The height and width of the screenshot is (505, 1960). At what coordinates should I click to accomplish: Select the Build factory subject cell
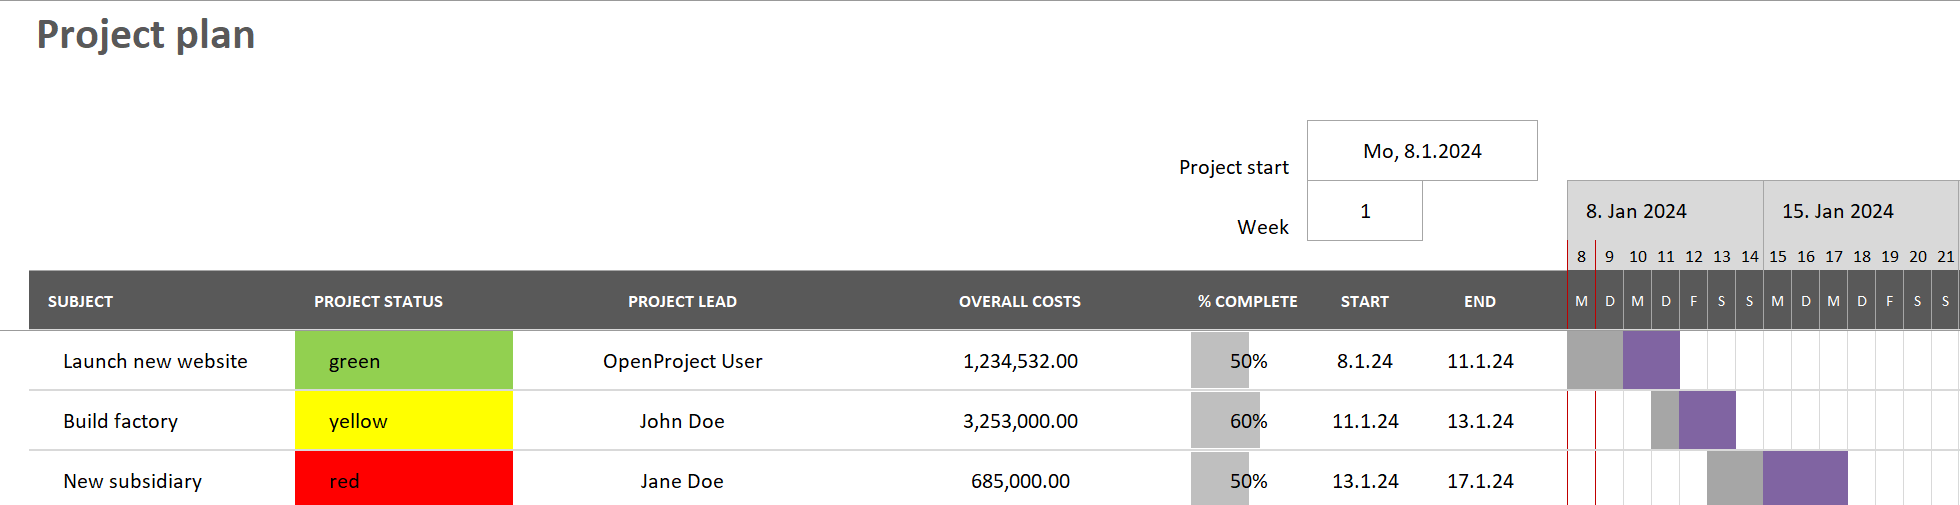tap(120, 421)
